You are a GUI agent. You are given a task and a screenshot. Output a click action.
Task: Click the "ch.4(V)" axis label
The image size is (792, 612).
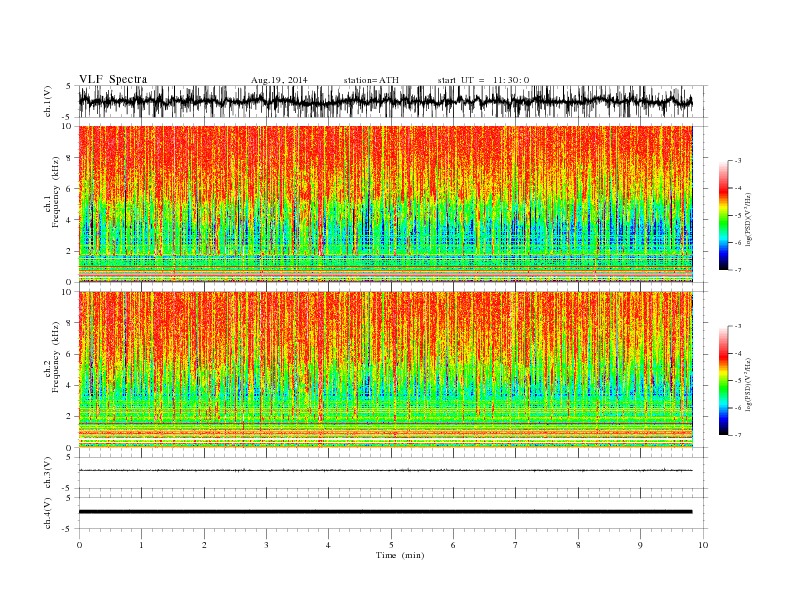tap(48, 513)
